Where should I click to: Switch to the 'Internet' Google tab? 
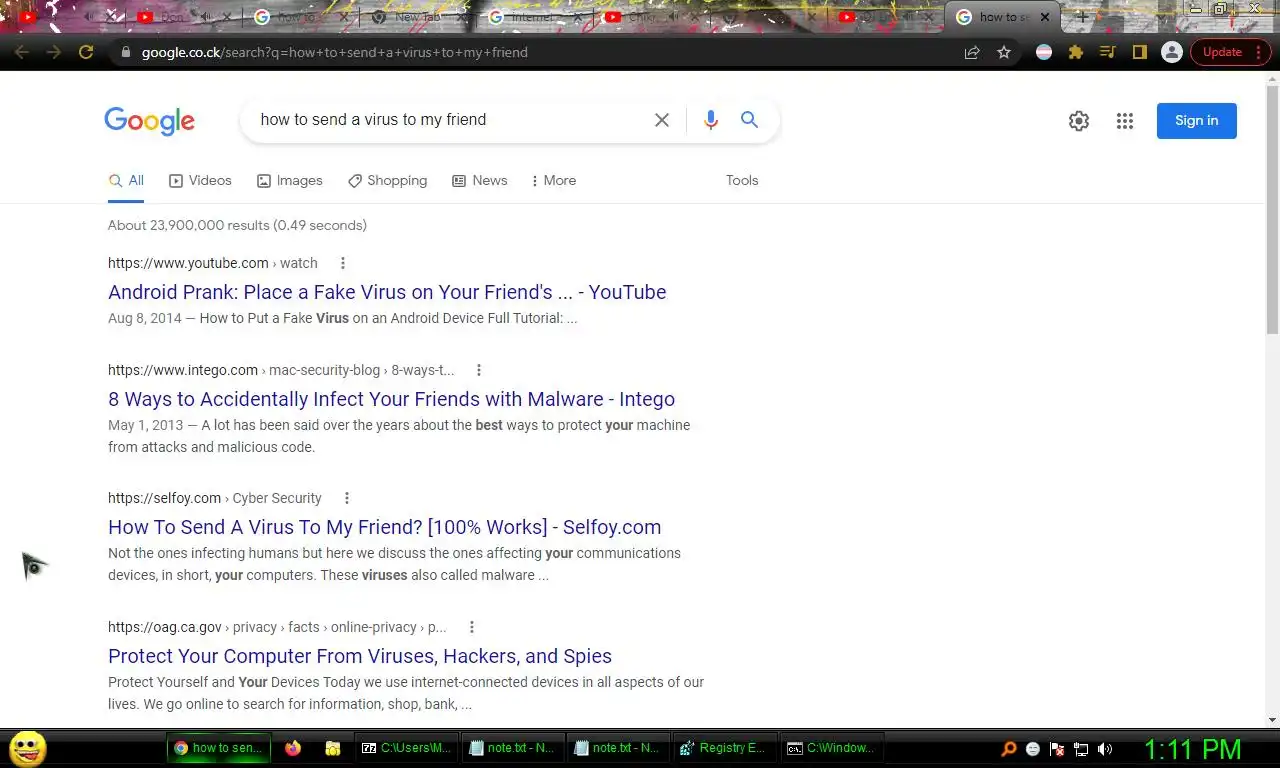point(536,17)
